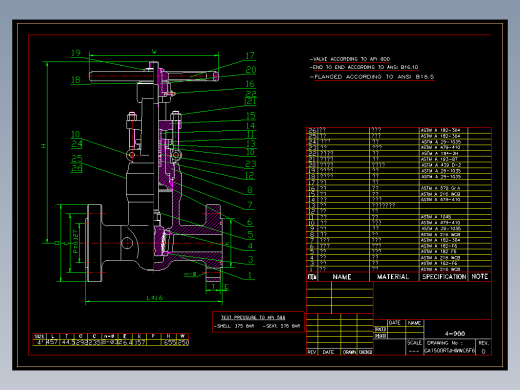Select value '457' in dimension table
This screenshot has height=390, width=520.
coord(52,342)
